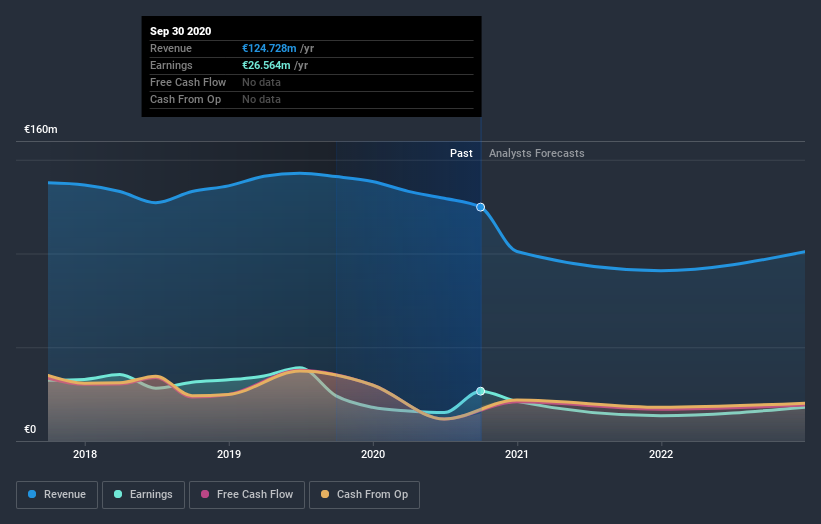The image size is (821, 524).
Task: Click the Revenue data point on blue line
Action: (x=480, y=207)
